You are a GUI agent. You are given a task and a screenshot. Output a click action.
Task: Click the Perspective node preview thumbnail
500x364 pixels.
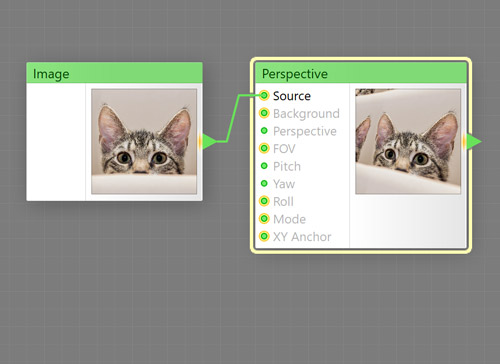pyautogui.click(x=408, y=141)
